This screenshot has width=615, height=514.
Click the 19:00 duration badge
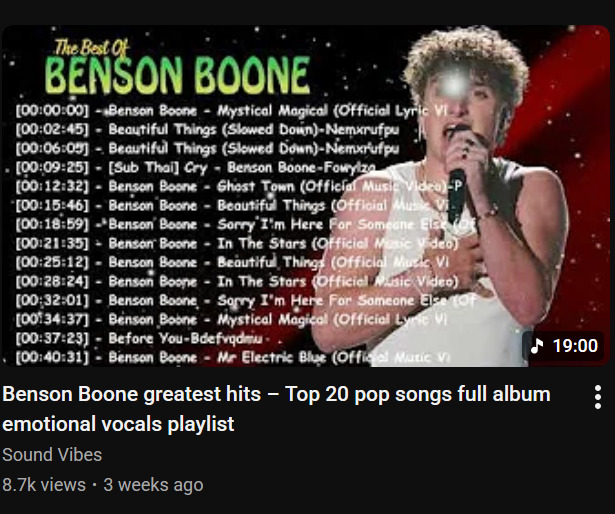tap(563, 346)
